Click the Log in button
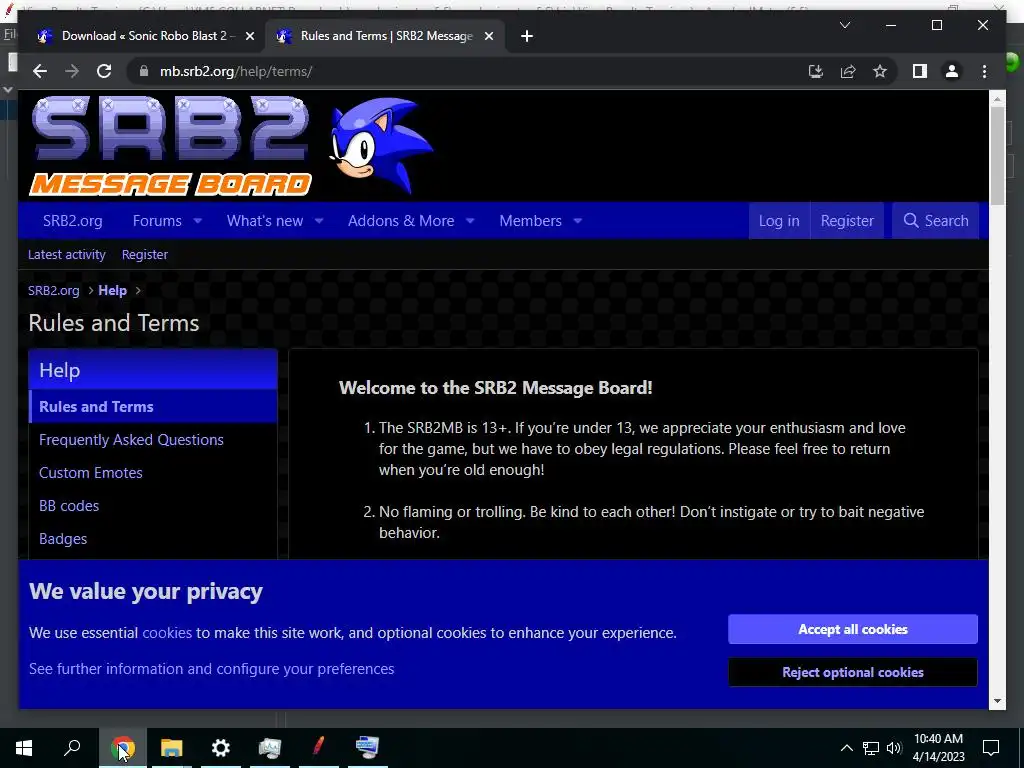The width and height of the screenshot is (1024, 768). tap(779, 221)
